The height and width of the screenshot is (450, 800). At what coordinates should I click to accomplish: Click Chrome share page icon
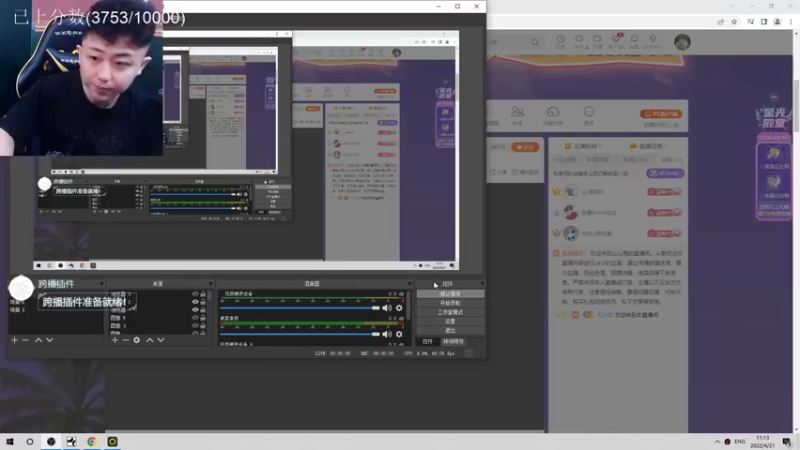click(x=720, y=22)
